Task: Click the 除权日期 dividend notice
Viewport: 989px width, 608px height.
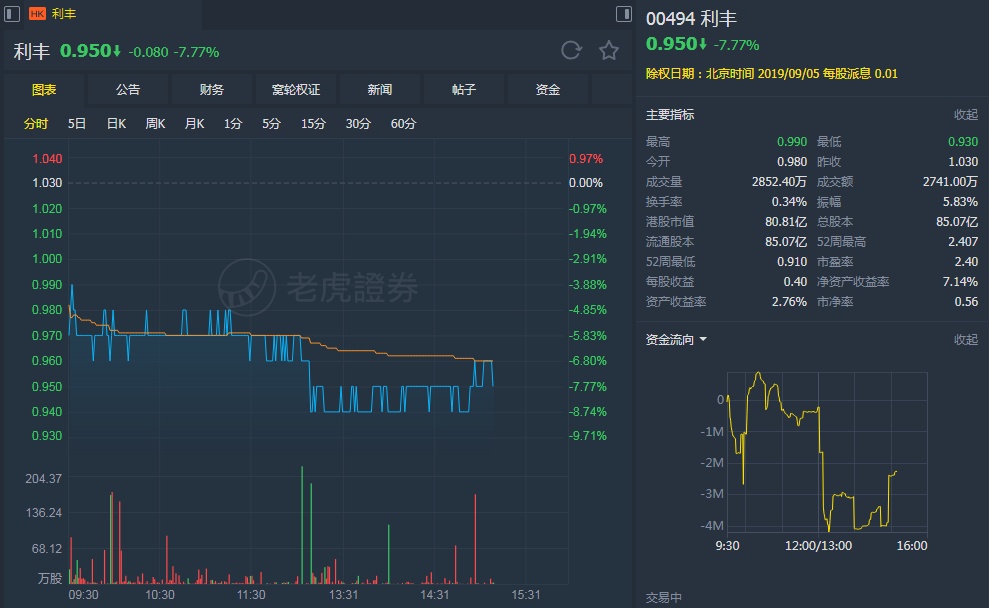Action: click(771, 74)
